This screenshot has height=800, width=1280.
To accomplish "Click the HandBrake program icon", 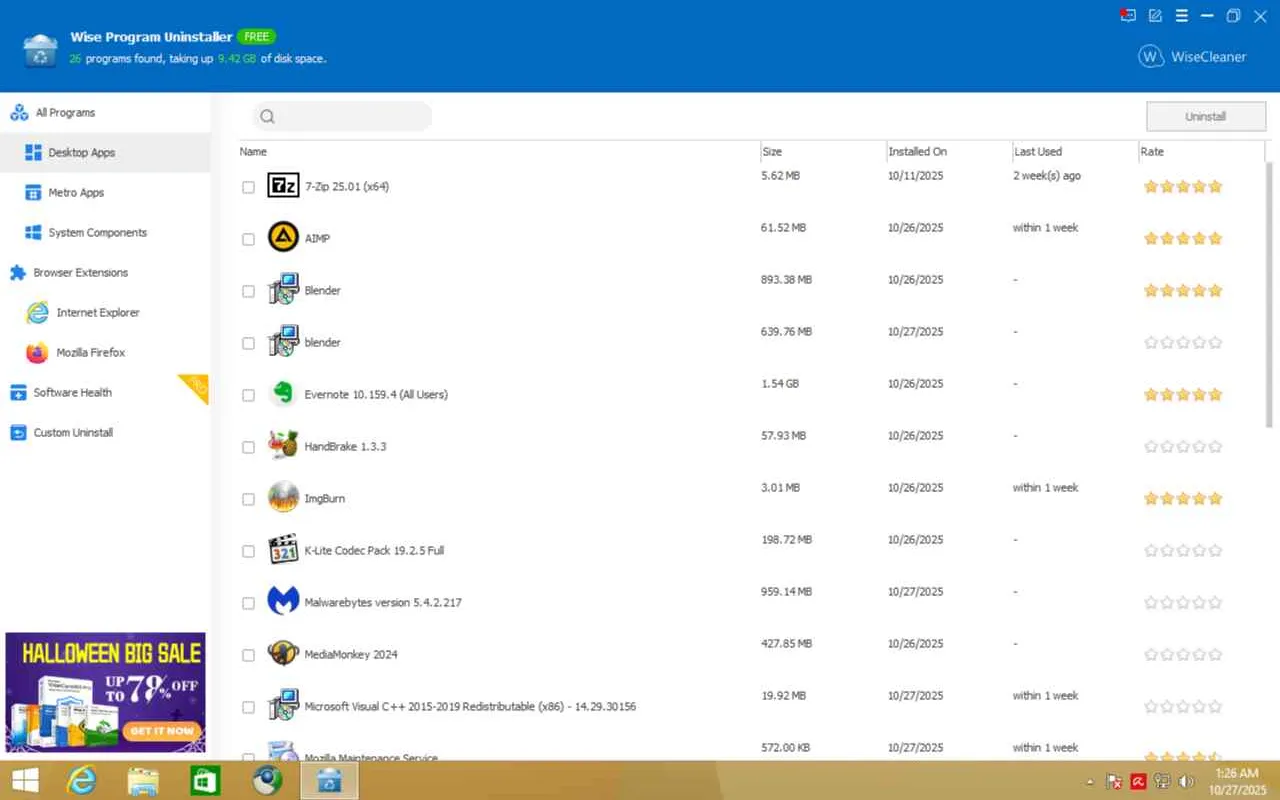I will point(284,445).
